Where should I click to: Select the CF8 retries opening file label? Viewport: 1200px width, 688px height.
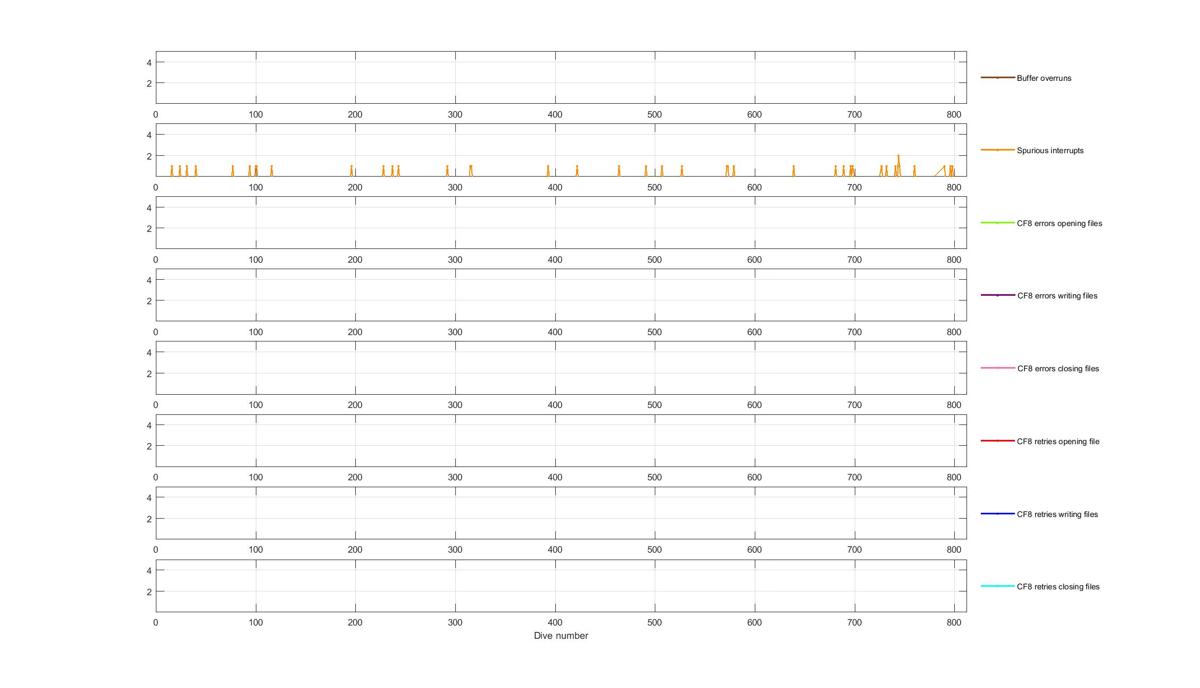coord(1058,442)
